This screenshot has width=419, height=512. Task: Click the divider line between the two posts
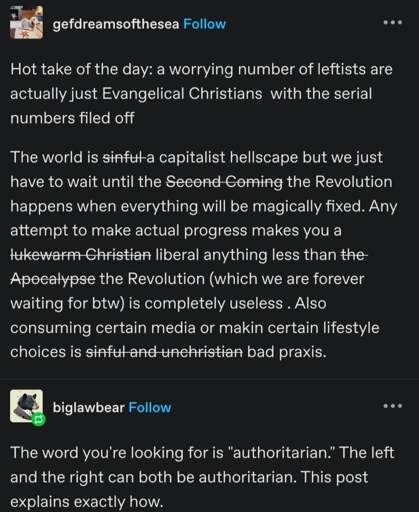(209, 379)
